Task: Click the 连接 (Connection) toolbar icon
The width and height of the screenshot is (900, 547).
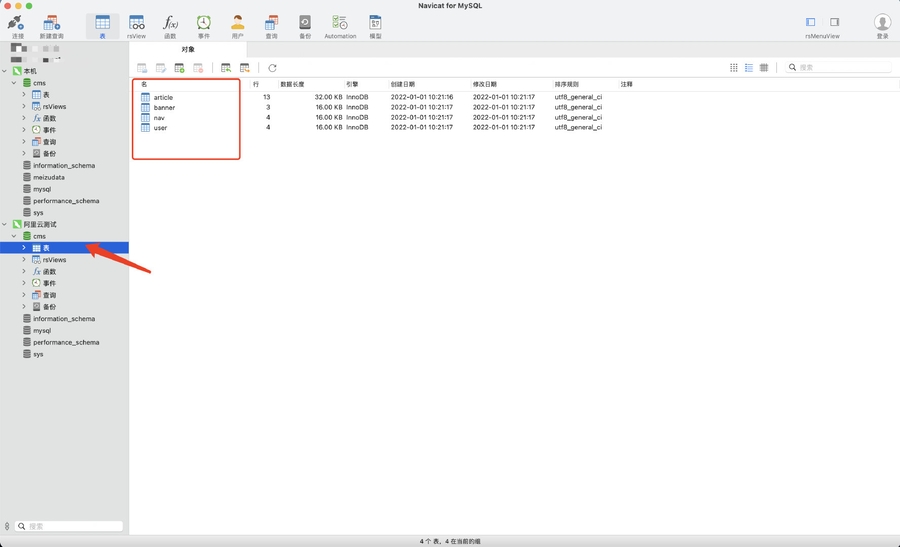Action: 16,24
